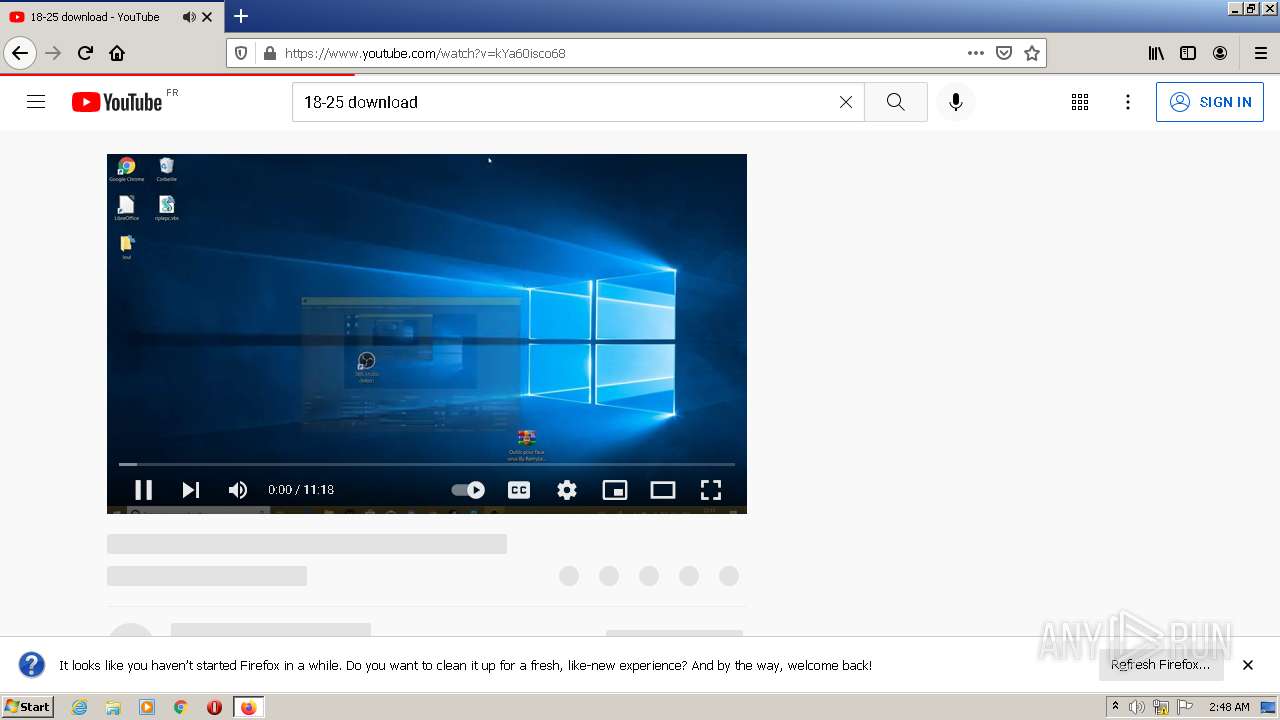Click Firefox taskbar button

click(248, 707)
